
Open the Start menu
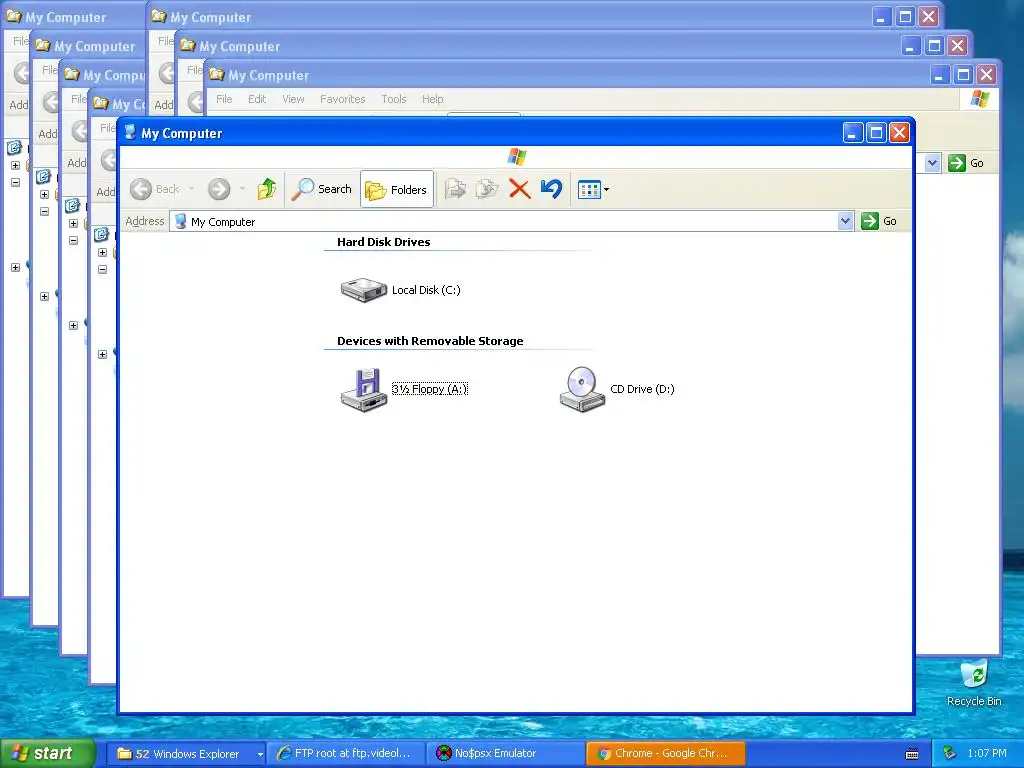pos(47,754)
